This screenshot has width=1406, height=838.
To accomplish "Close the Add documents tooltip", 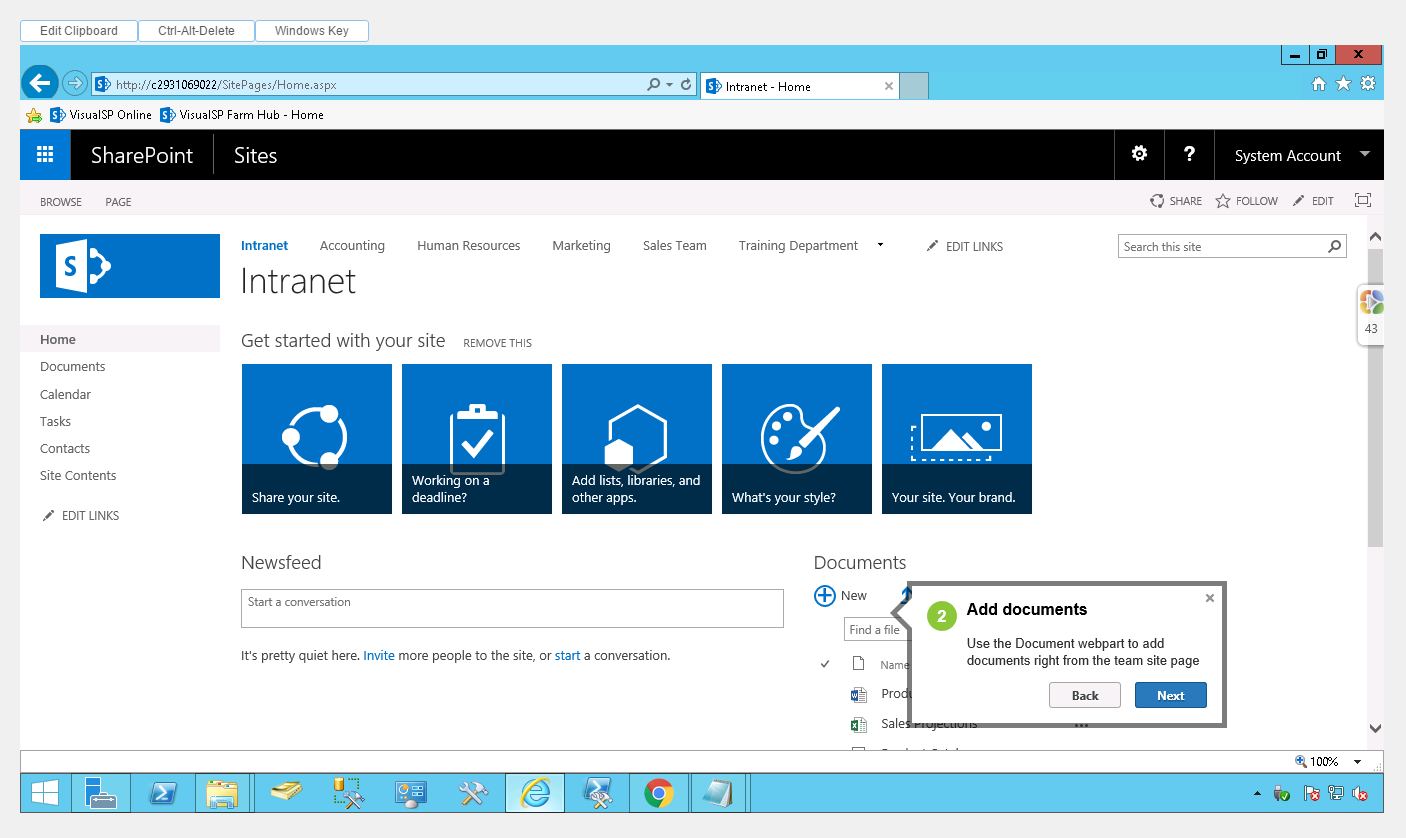I will (1210, 598).
